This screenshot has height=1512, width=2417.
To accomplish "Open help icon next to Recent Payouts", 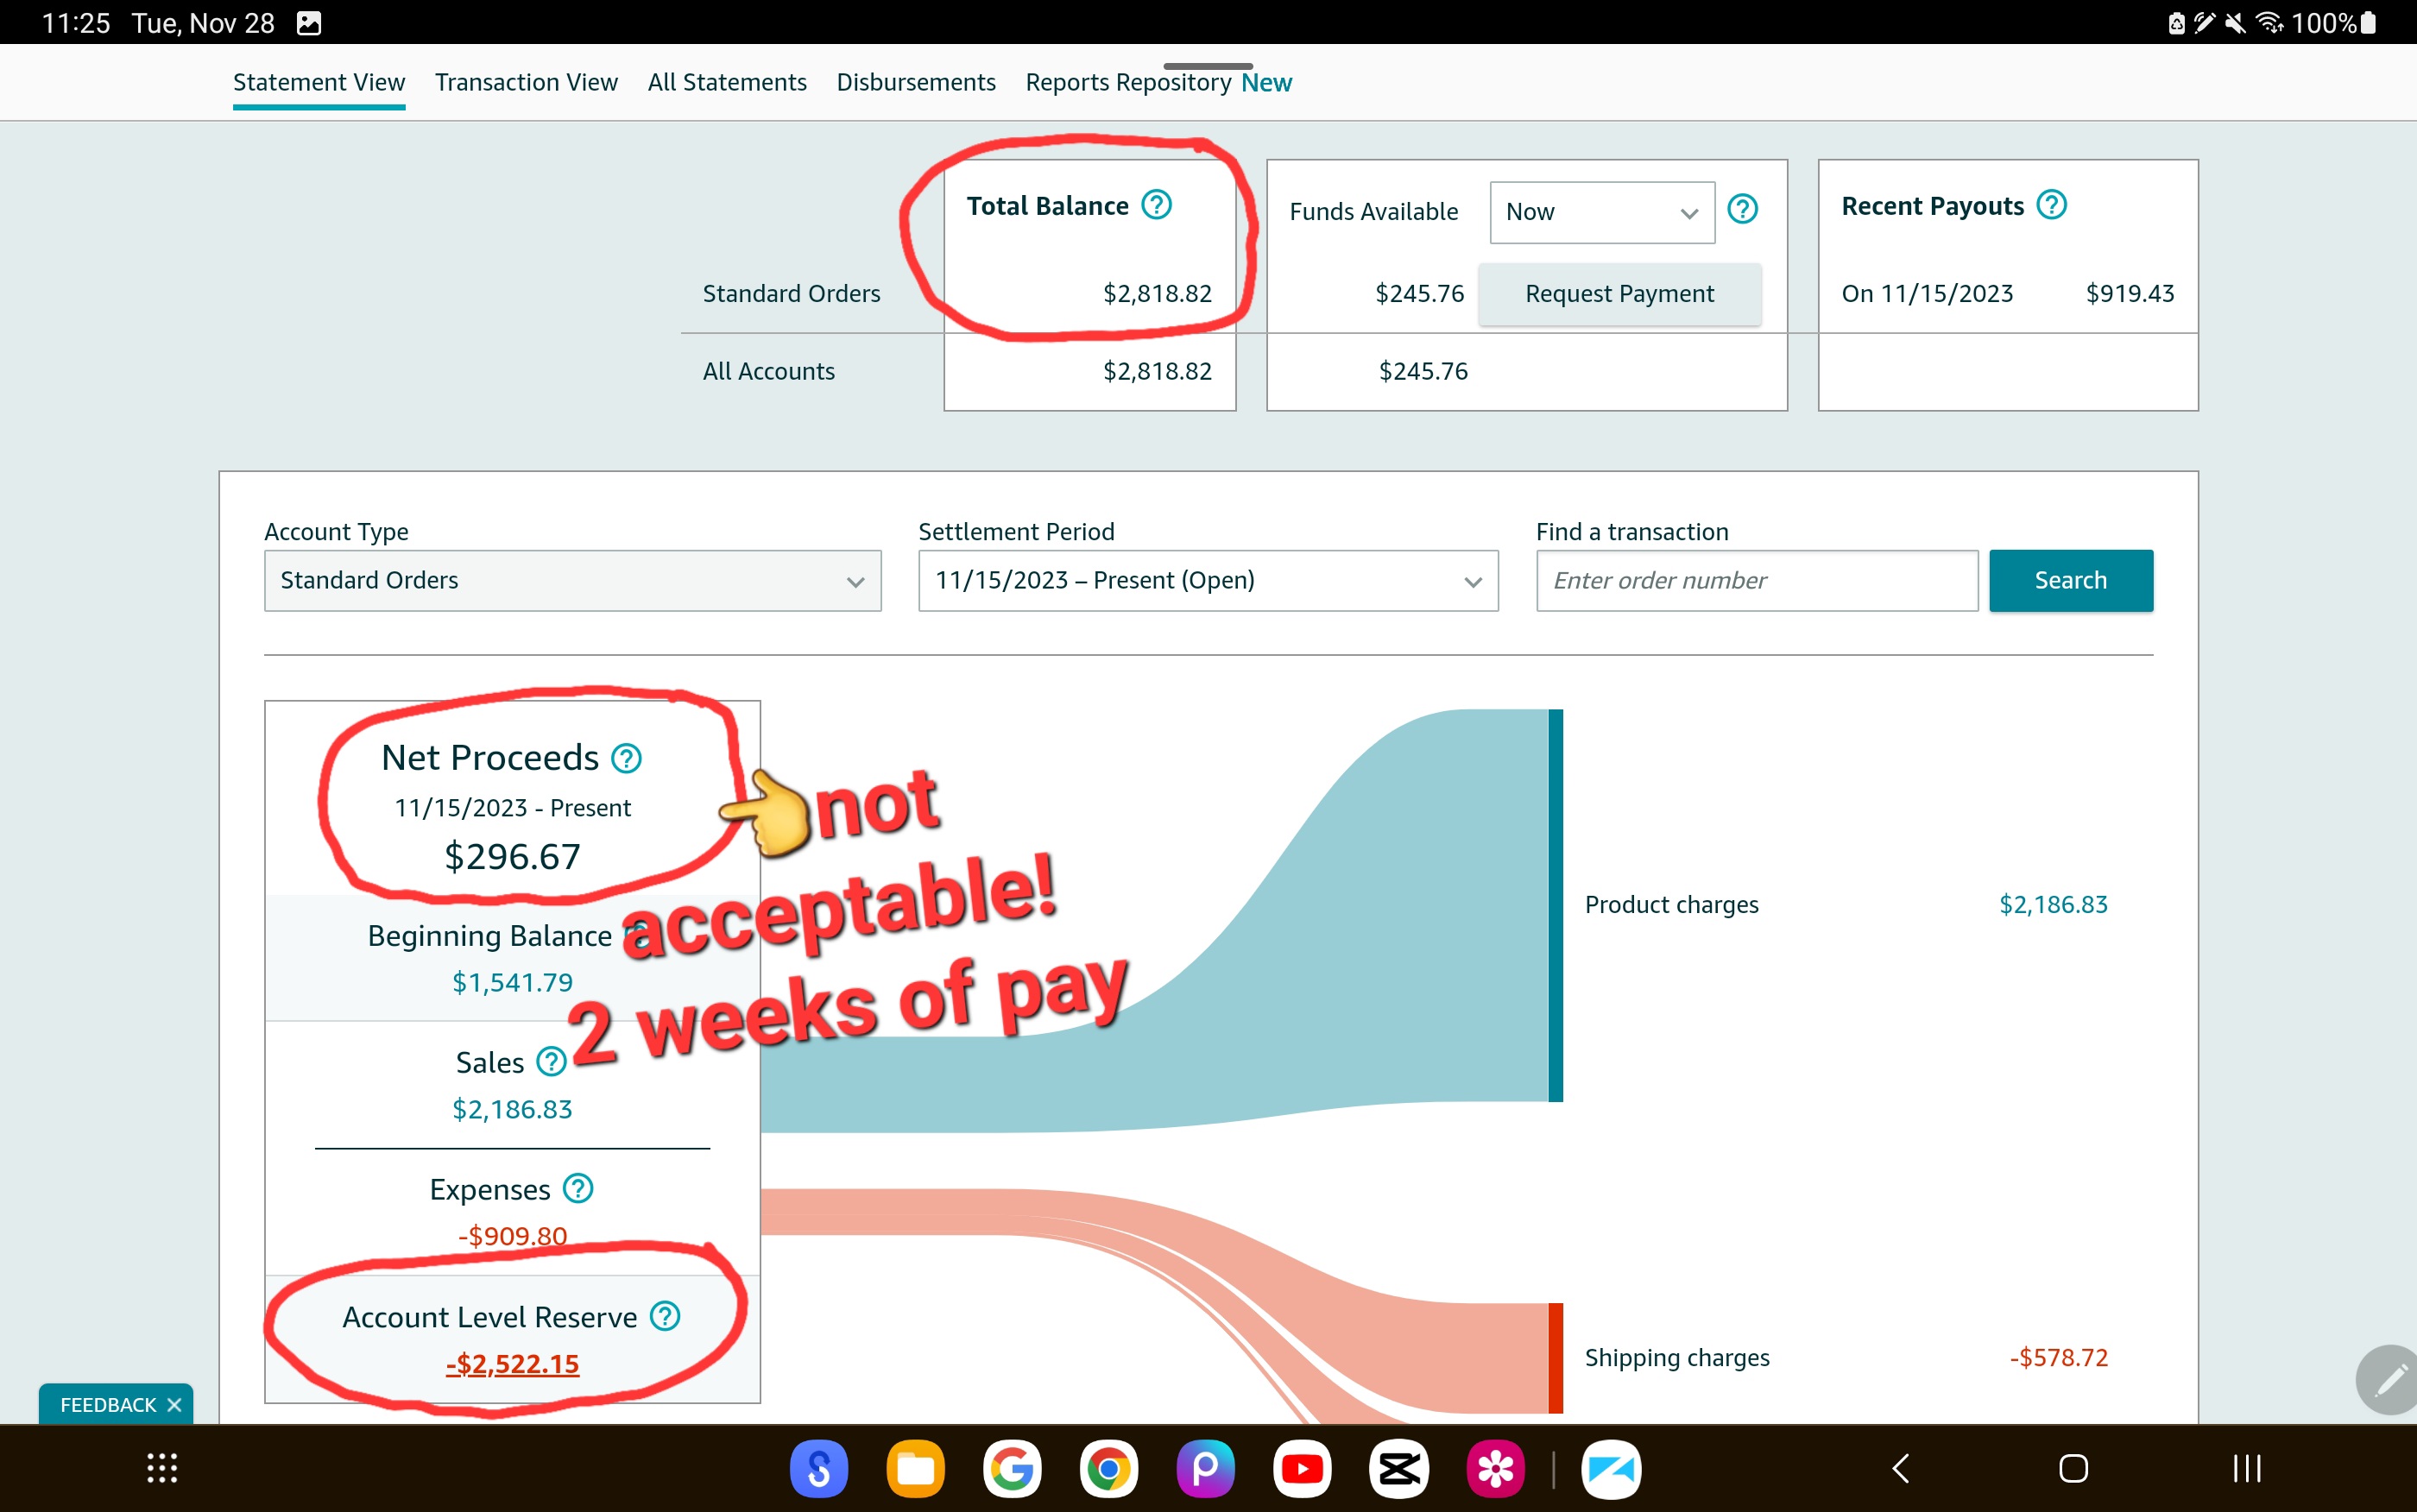I will point(2052,205).
